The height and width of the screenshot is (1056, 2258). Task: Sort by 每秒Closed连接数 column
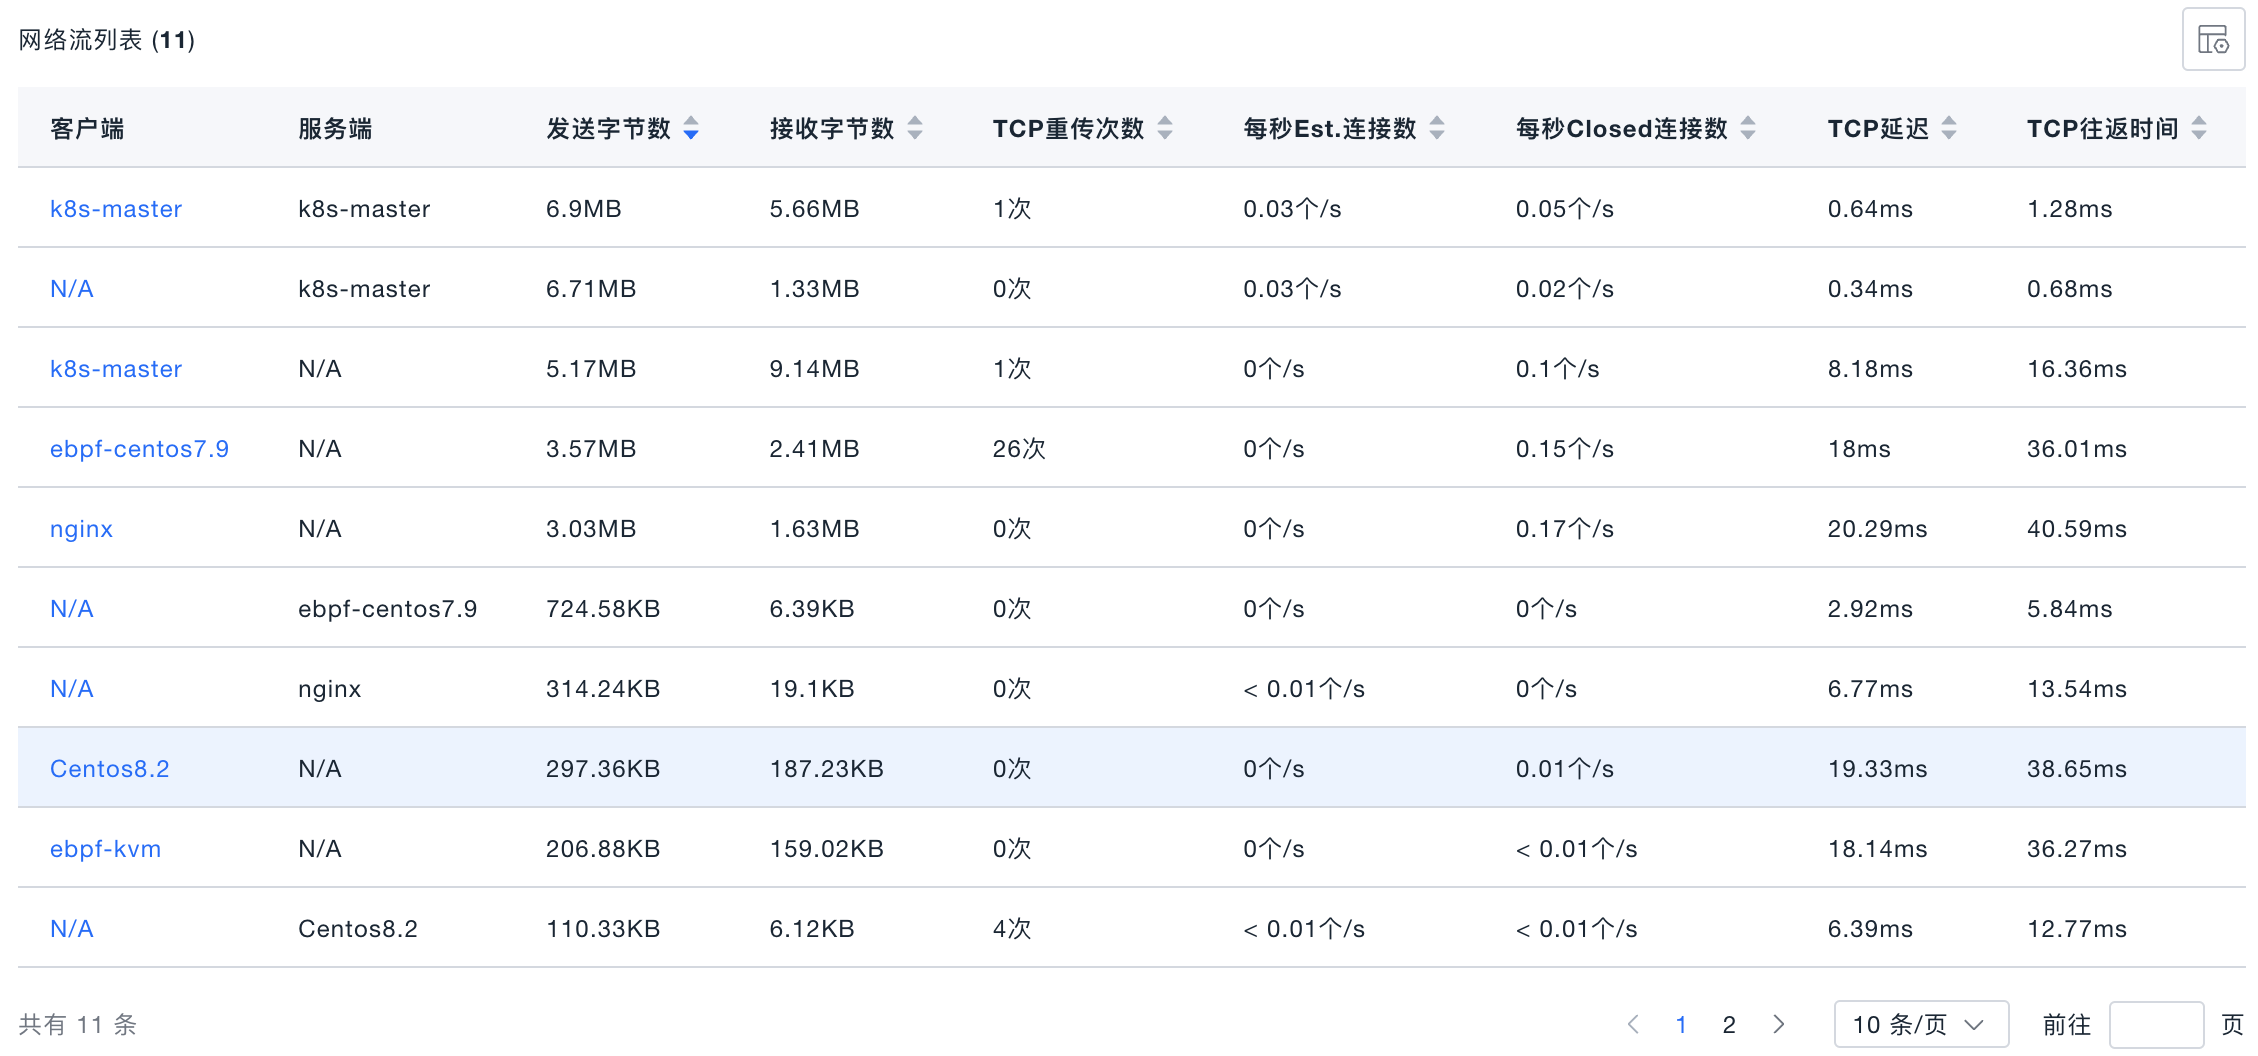(1747, 128)
